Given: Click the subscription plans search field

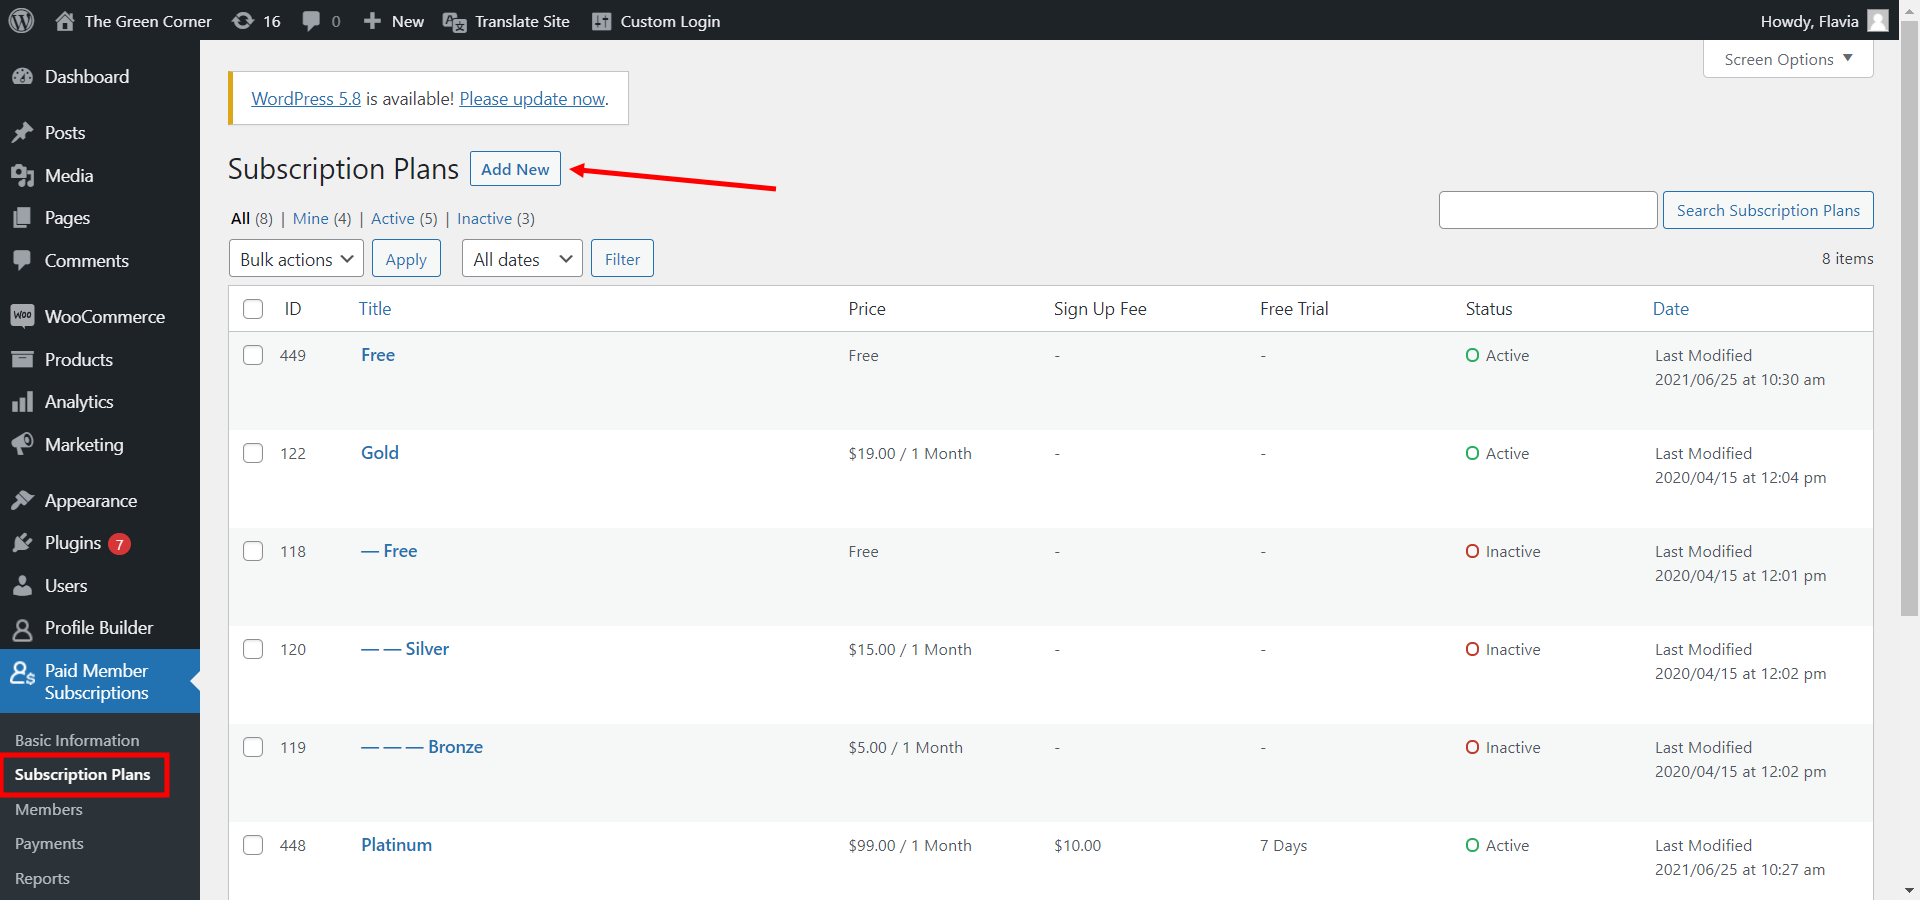Looking at the screenshot, I should coord(1548,210).
